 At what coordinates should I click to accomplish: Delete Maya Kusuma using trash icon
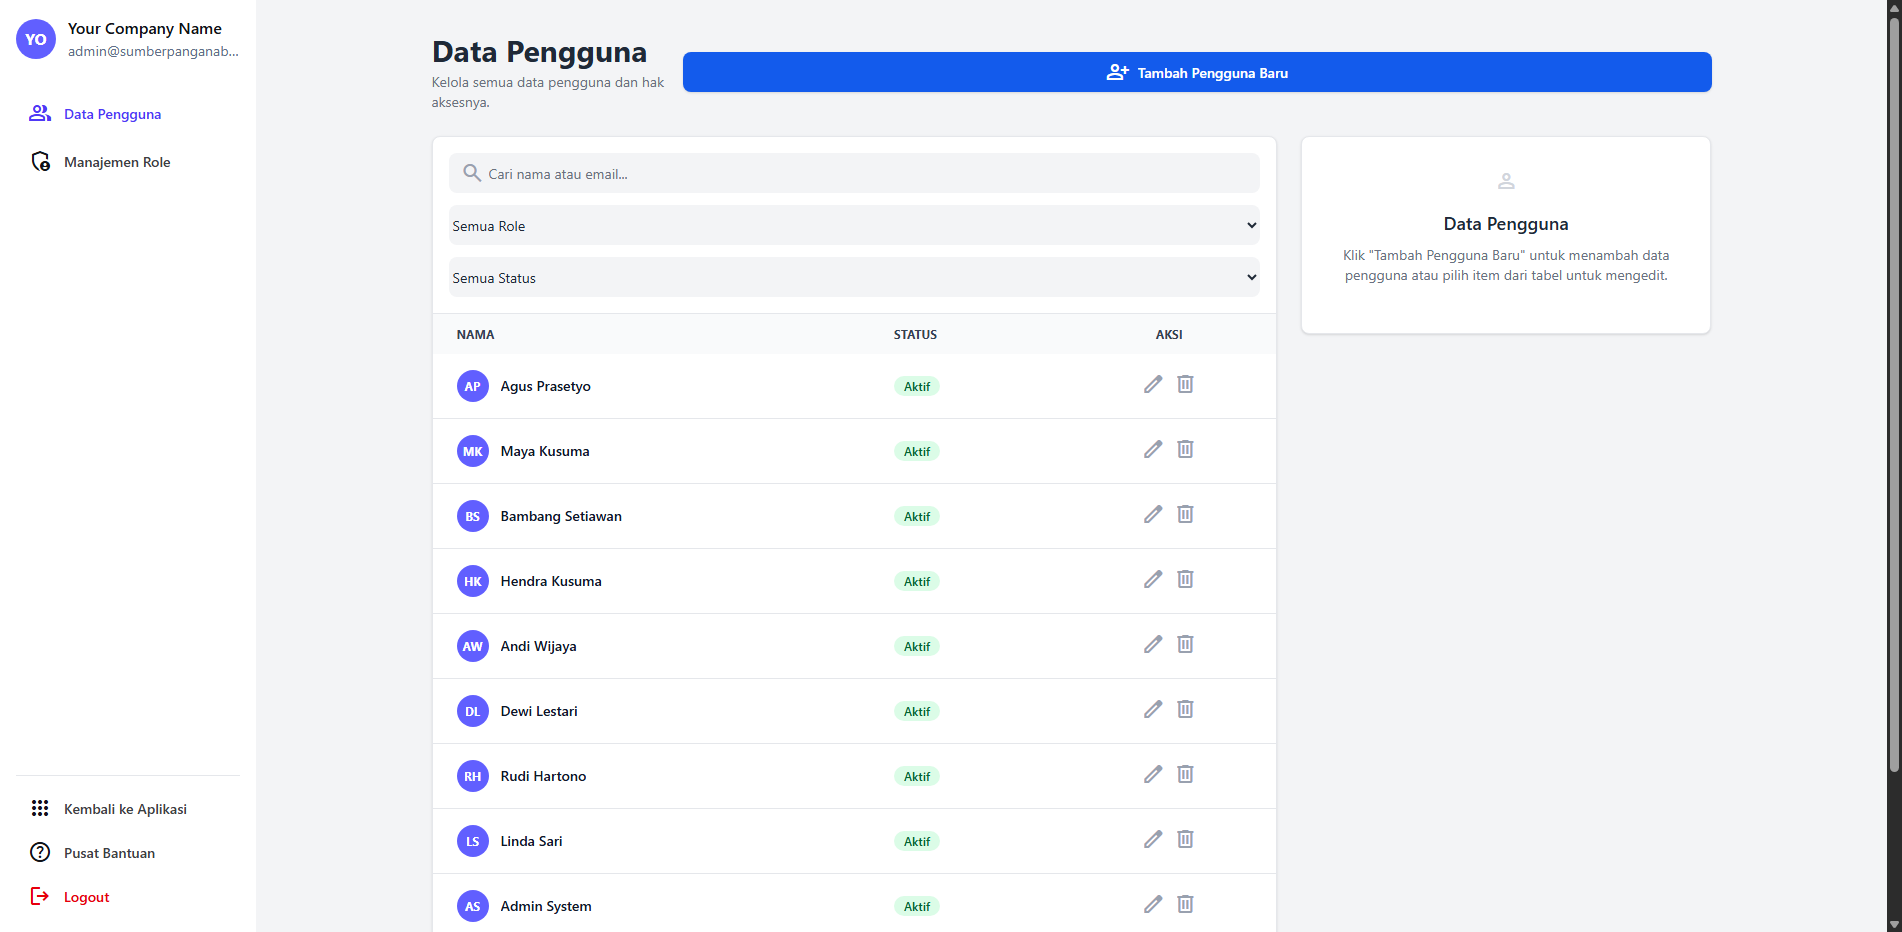pos(1185,450)
